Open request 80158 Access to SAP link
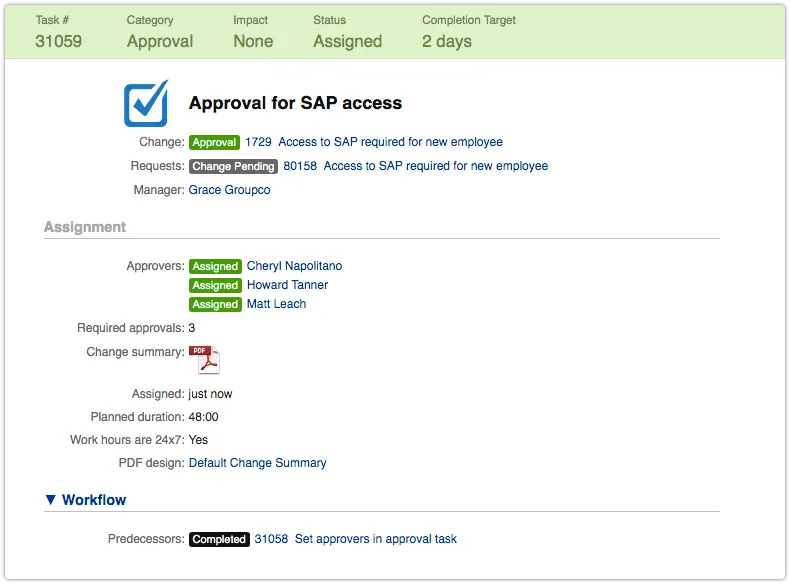 (x=416, y=166)
